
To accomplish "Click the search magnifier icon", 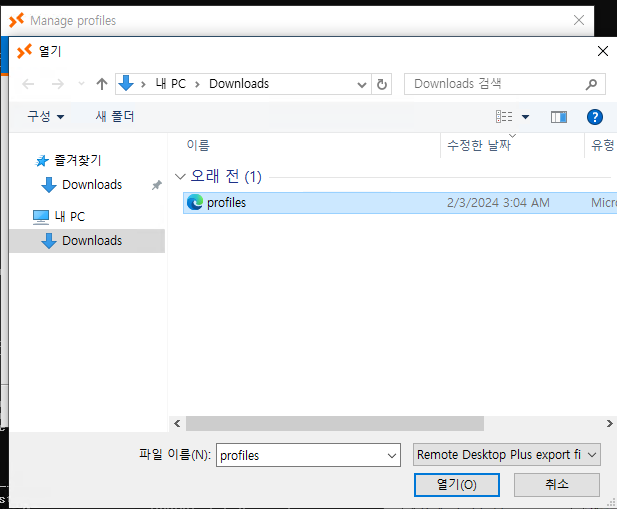I will [591, 84].
